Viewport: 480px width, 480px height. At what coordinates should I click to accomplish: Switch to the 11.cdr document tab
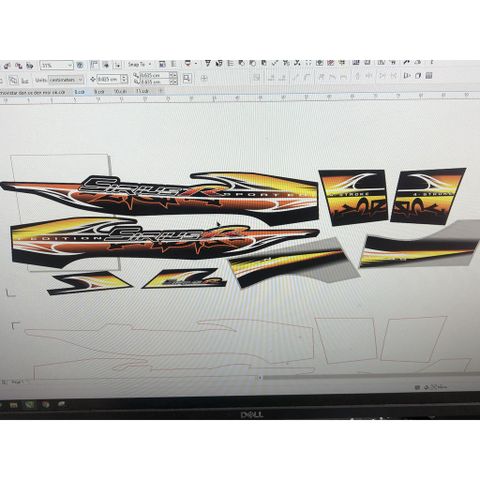(142, 91)
